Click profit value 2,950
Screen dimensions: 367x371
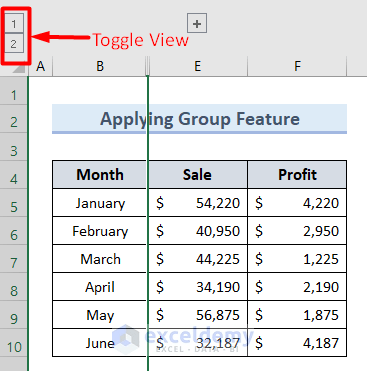point(297,231)
